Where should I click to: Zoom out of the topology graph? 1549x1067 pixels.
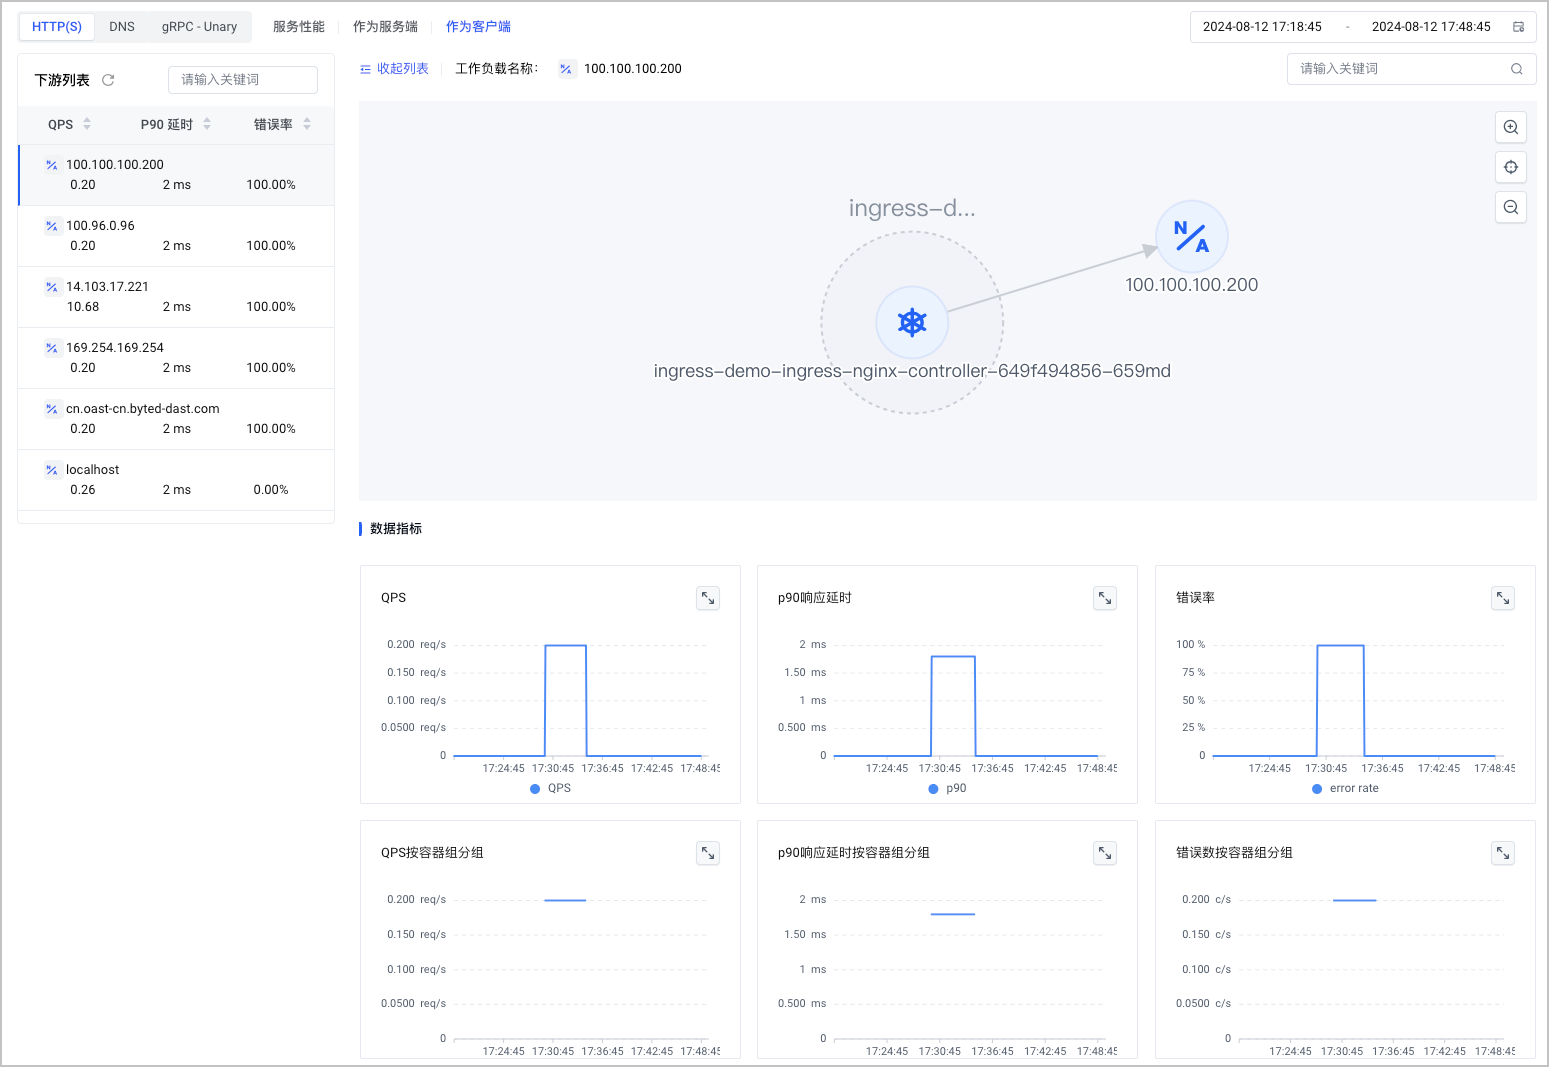[x=1511, y=207]
